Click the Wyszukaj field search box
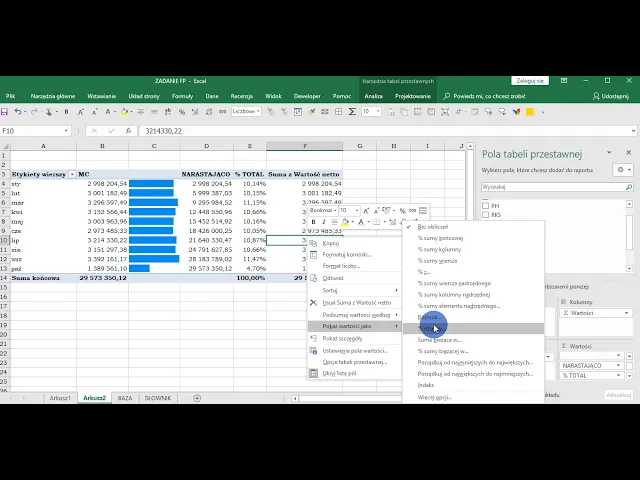Image resolution: width=640 pixels, height=480 pixels. point(550,187)
